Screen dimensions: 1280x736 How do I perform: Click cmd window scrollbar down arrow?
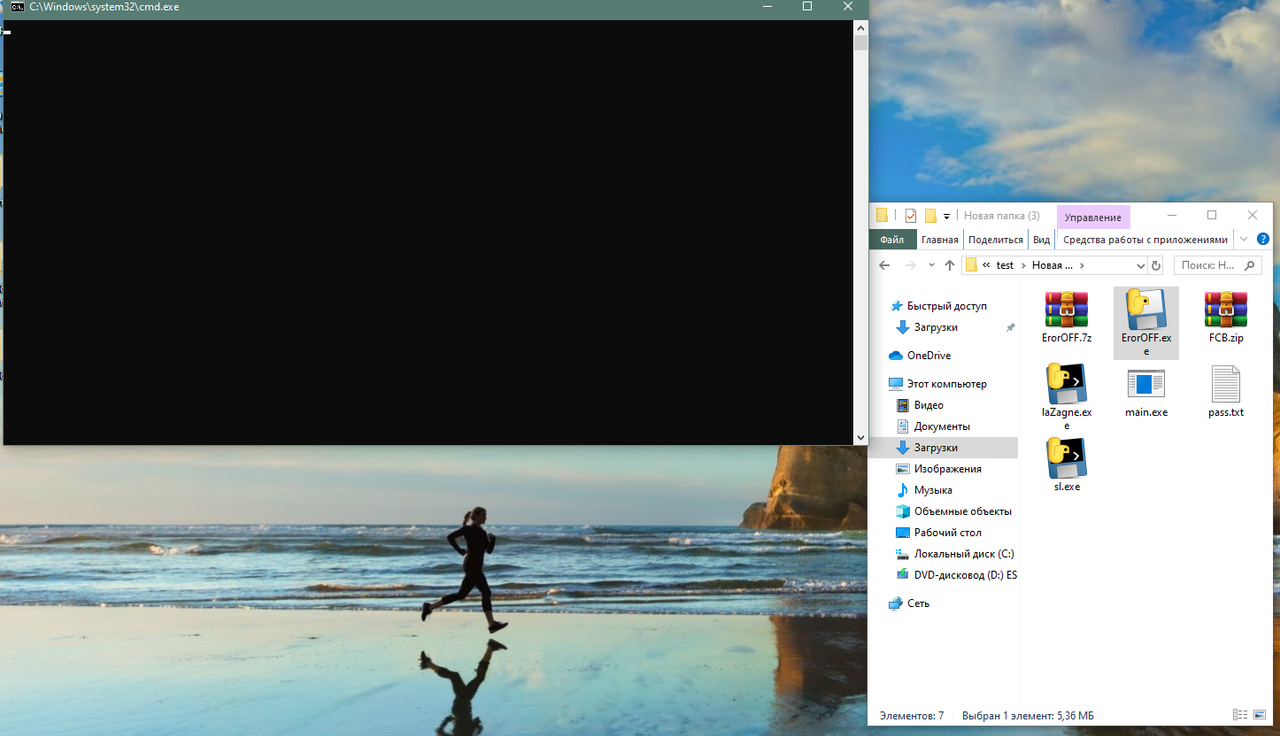click(x=860, y=438)
